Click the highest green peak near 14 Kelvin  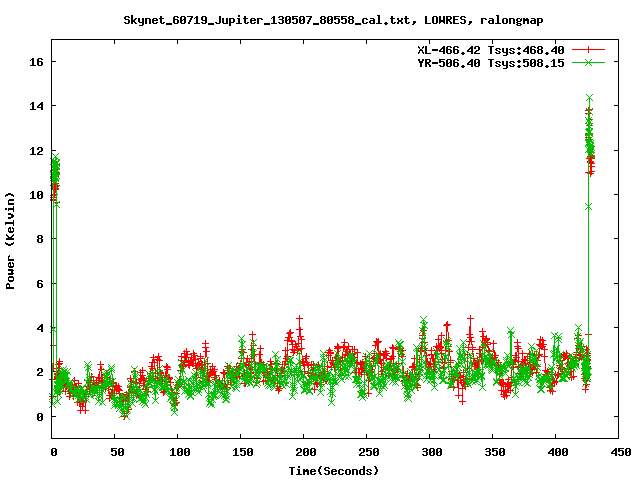[589, 98]
